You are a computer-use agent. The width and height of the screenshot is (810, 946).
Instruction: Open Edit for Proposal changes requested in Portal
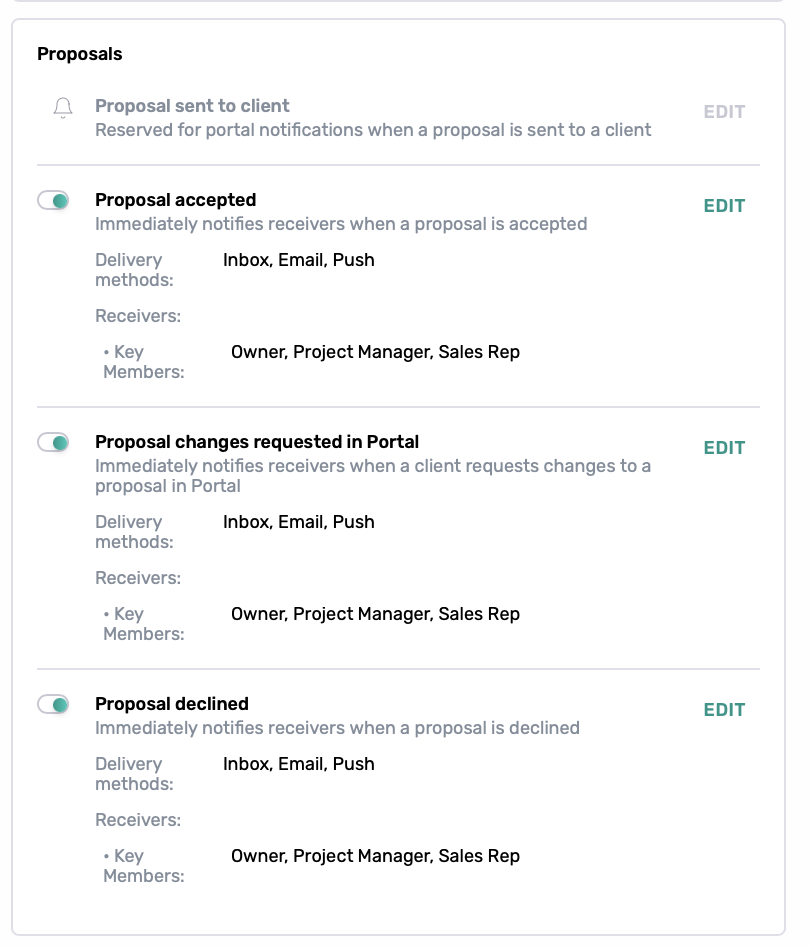[x=724, y=448]
